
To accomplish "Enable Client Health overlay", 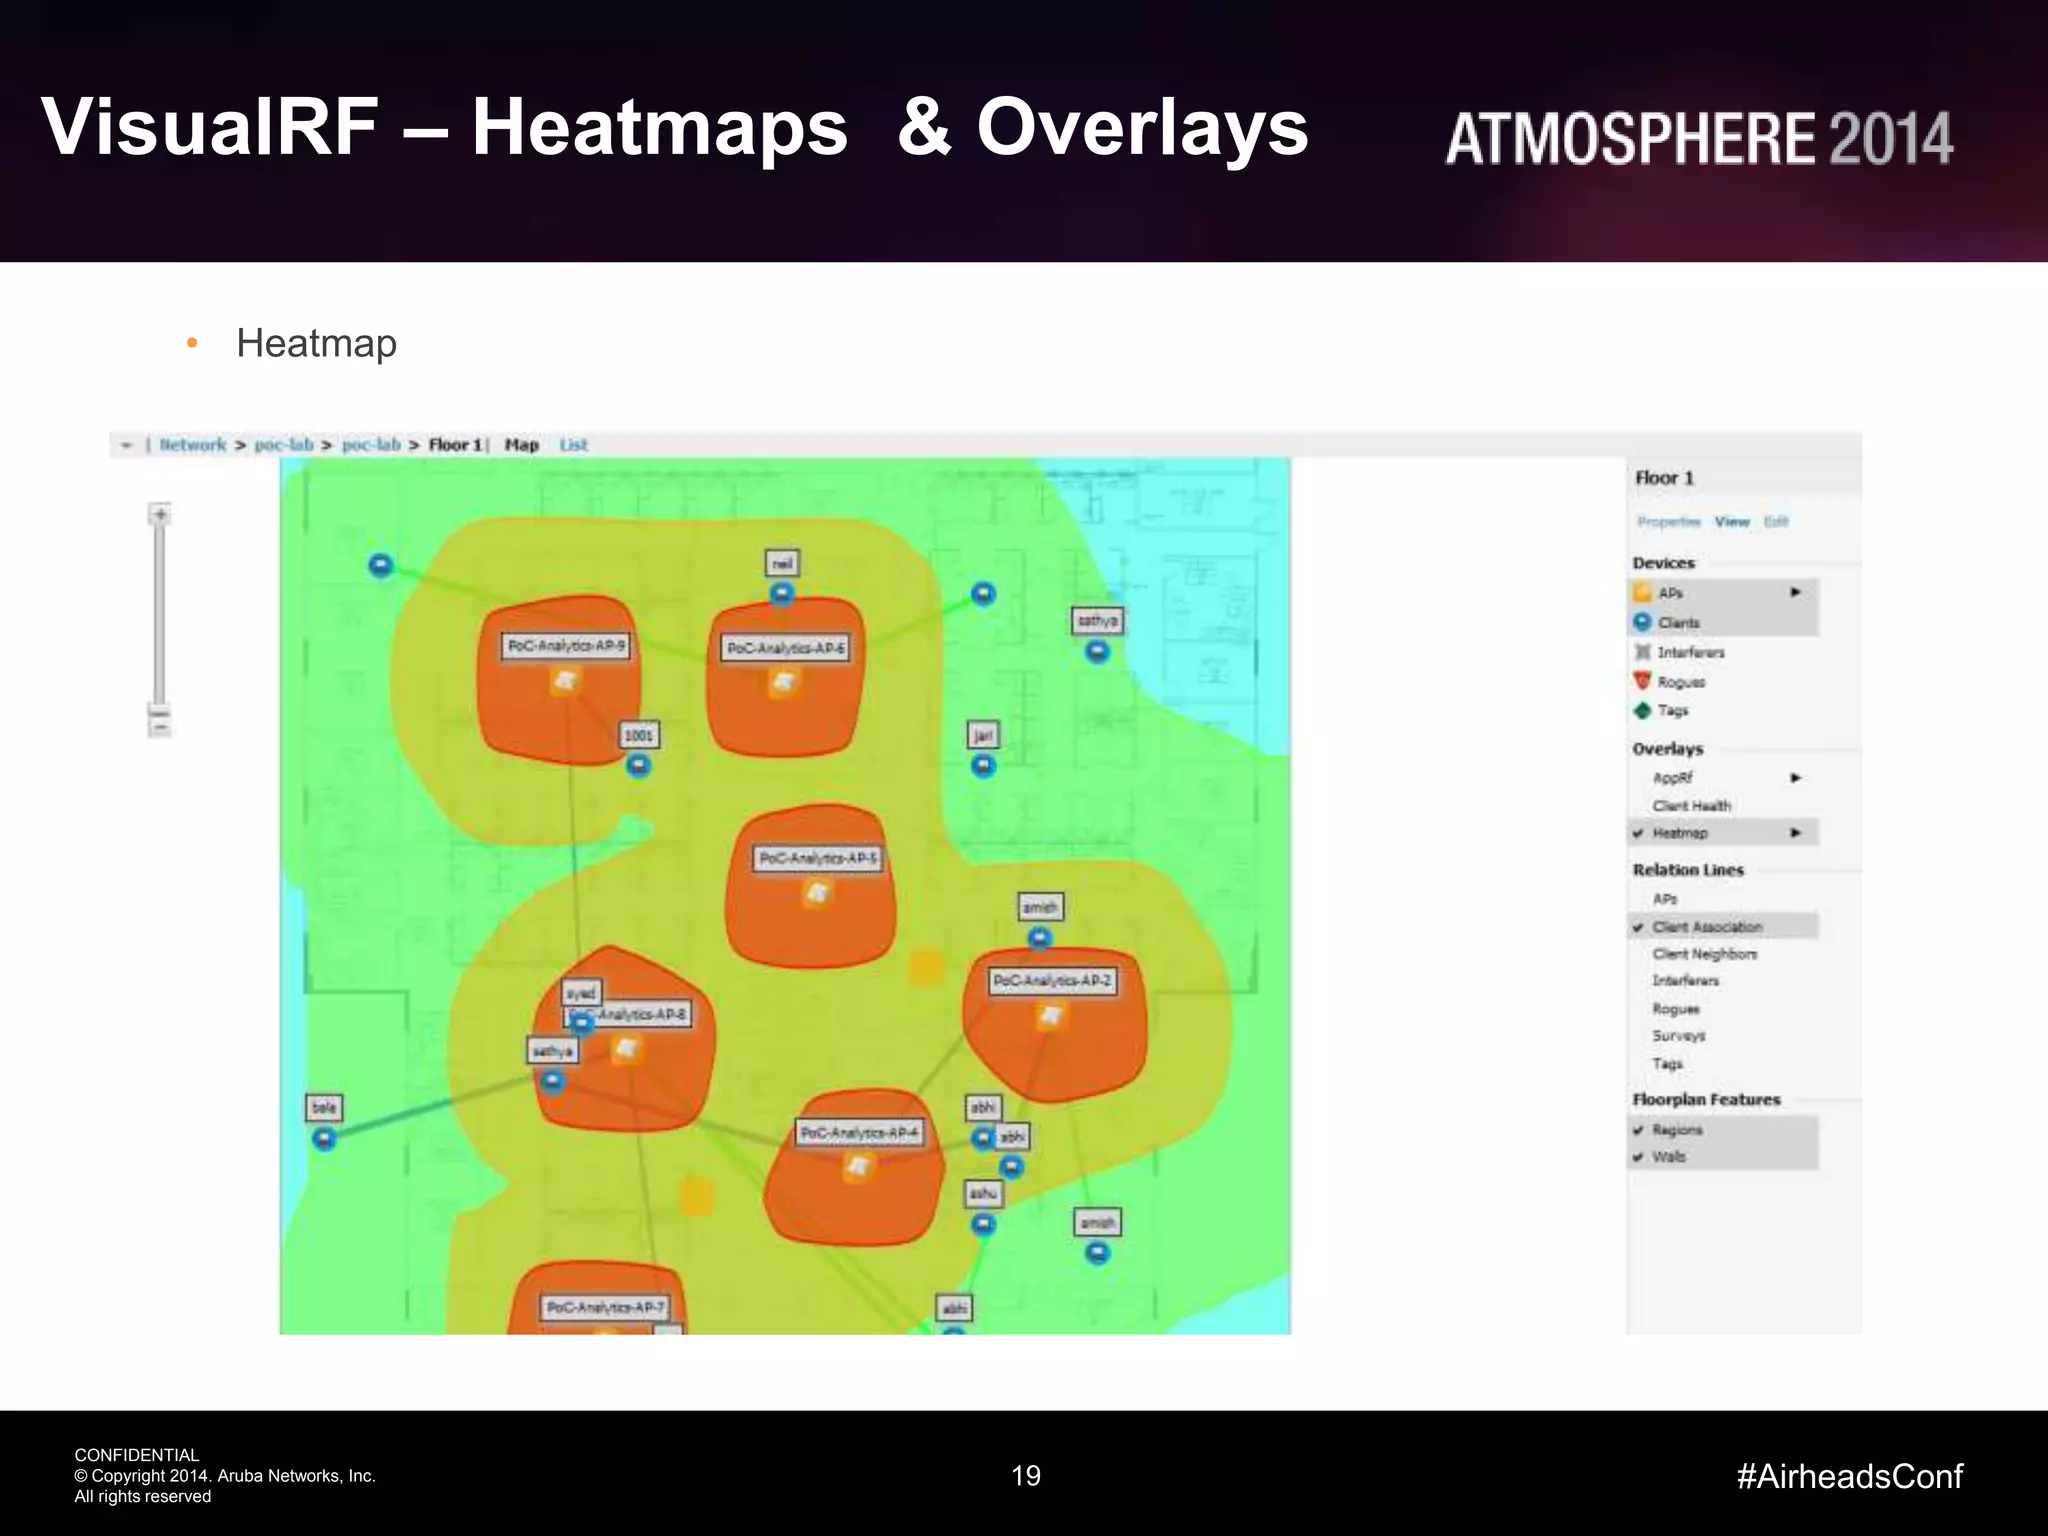I will click(x=1691, y=806).
